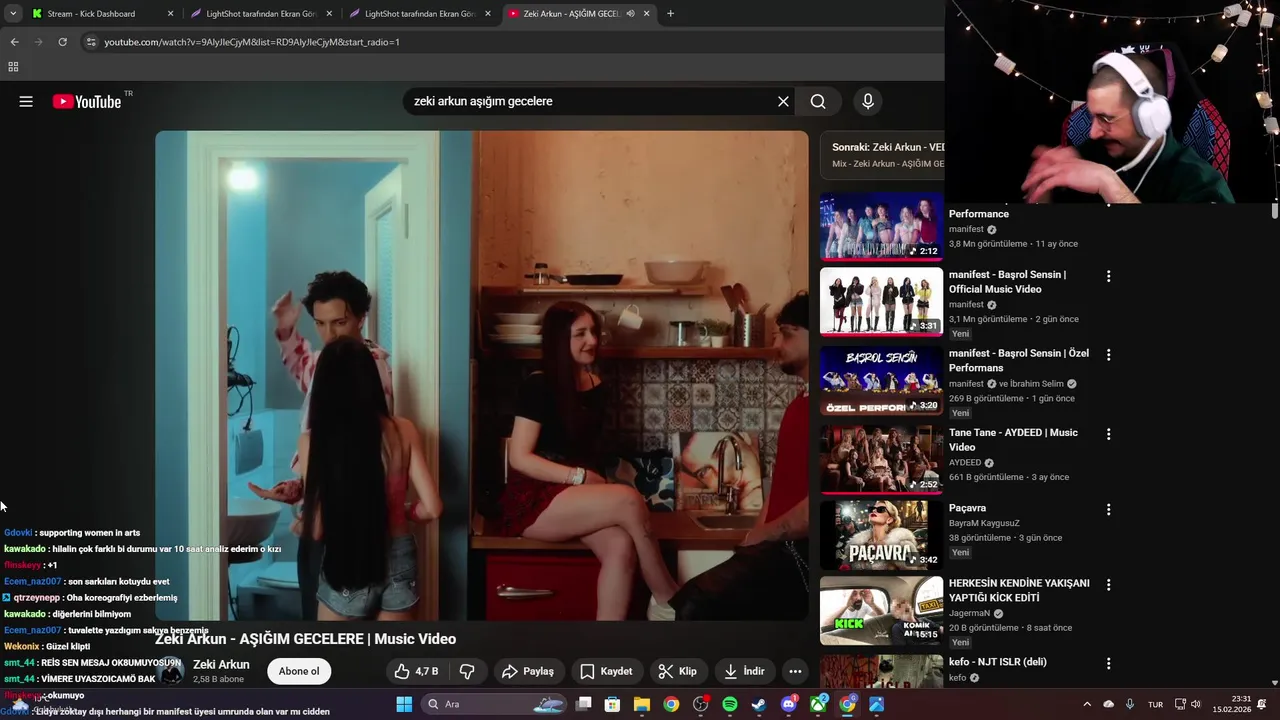The width and height of the screenshot is (1280, 720).
Task: Open the Tane Tane - AYDEED title link
Action: 1013,440
